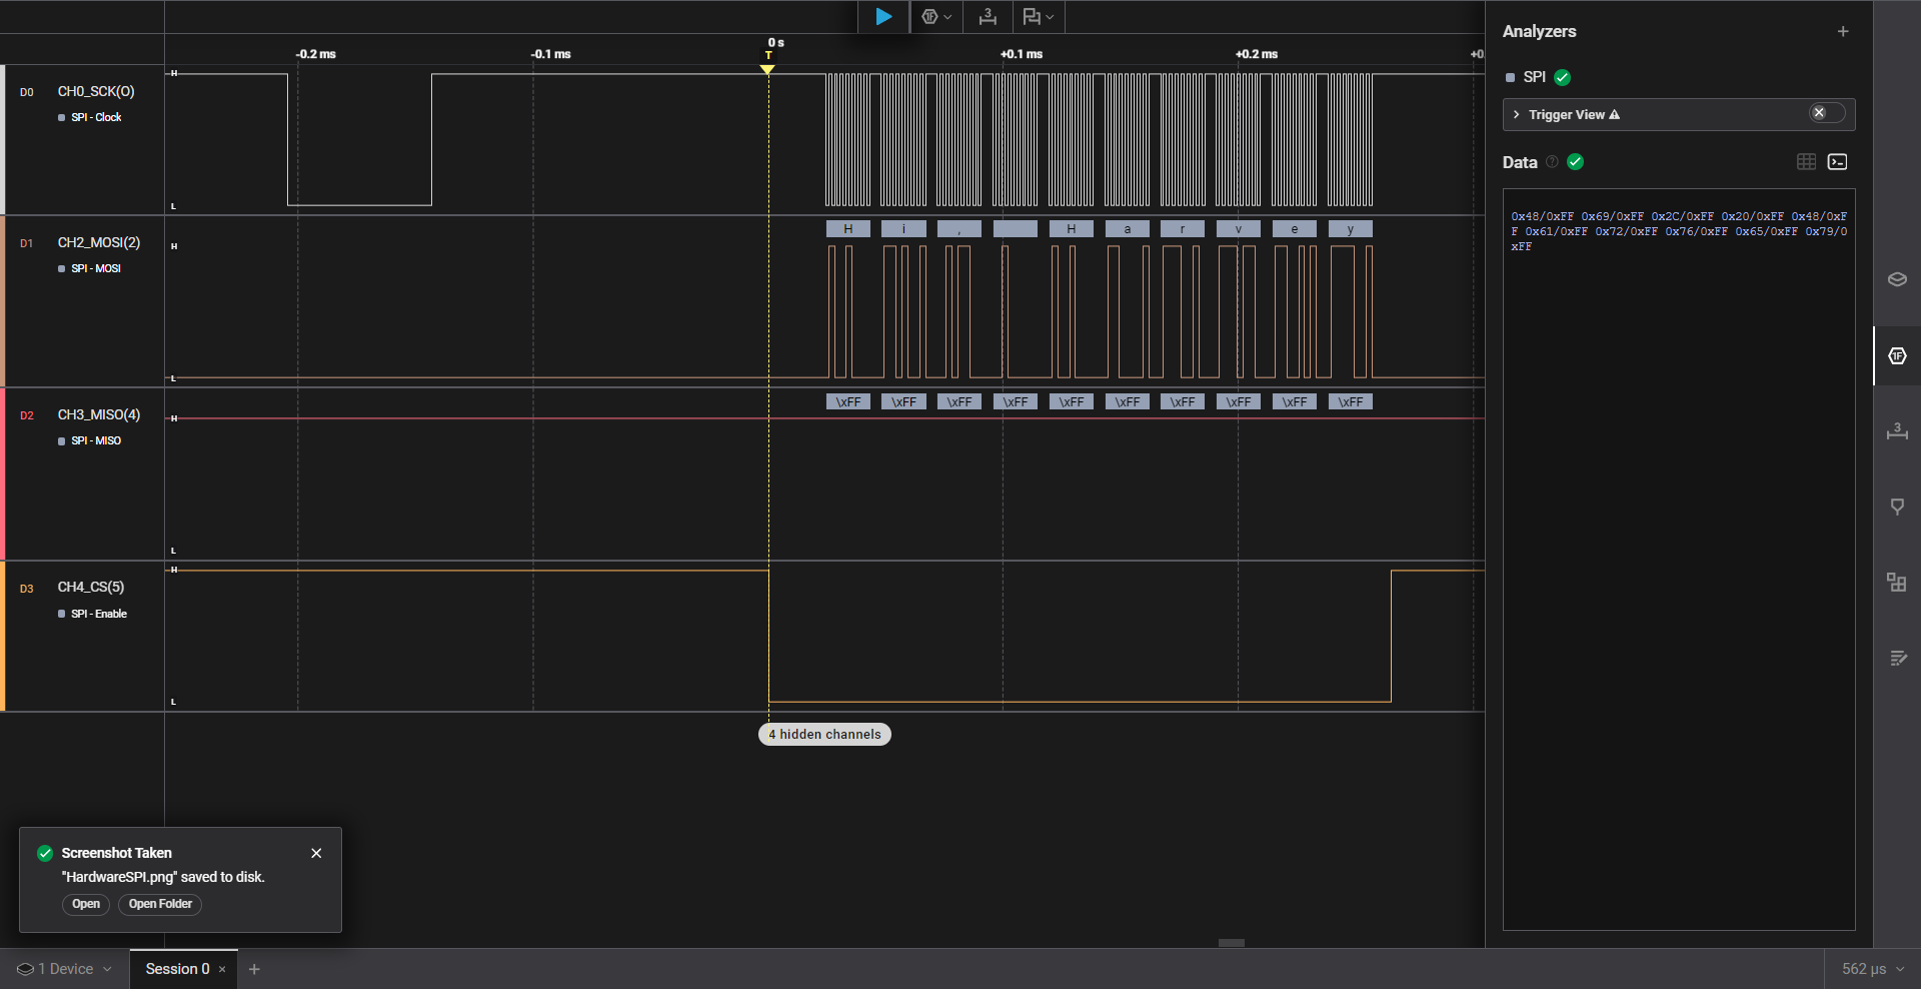Click the yellow trigger marker at 0 s
Image resolution: width=1921 pixels, height=989 pixels.
coord(767,69)
